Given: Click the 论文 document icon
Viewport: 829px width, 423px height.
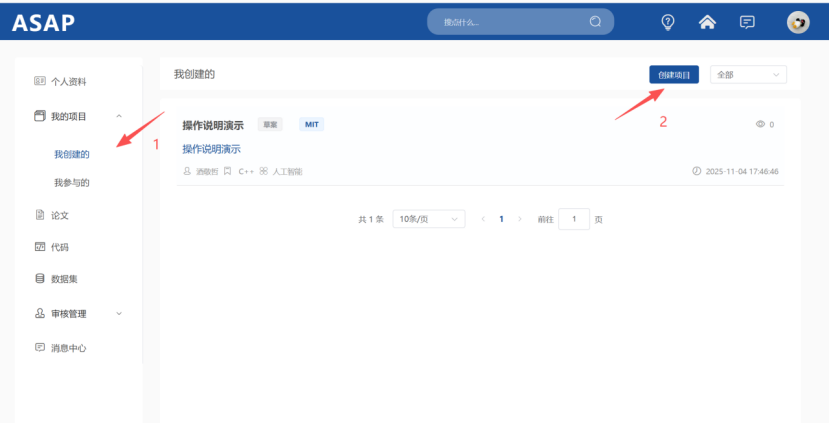Looking at the screenshot, I should coord(40,215).
